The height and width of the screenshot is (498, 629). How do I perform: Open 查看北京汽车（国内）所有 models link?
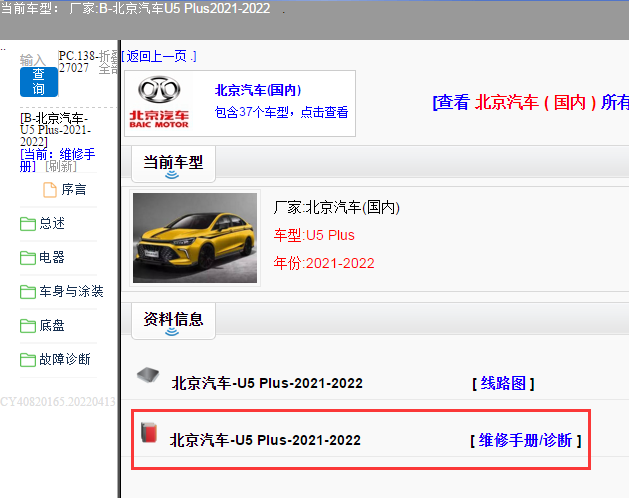(x=530, y=102)
